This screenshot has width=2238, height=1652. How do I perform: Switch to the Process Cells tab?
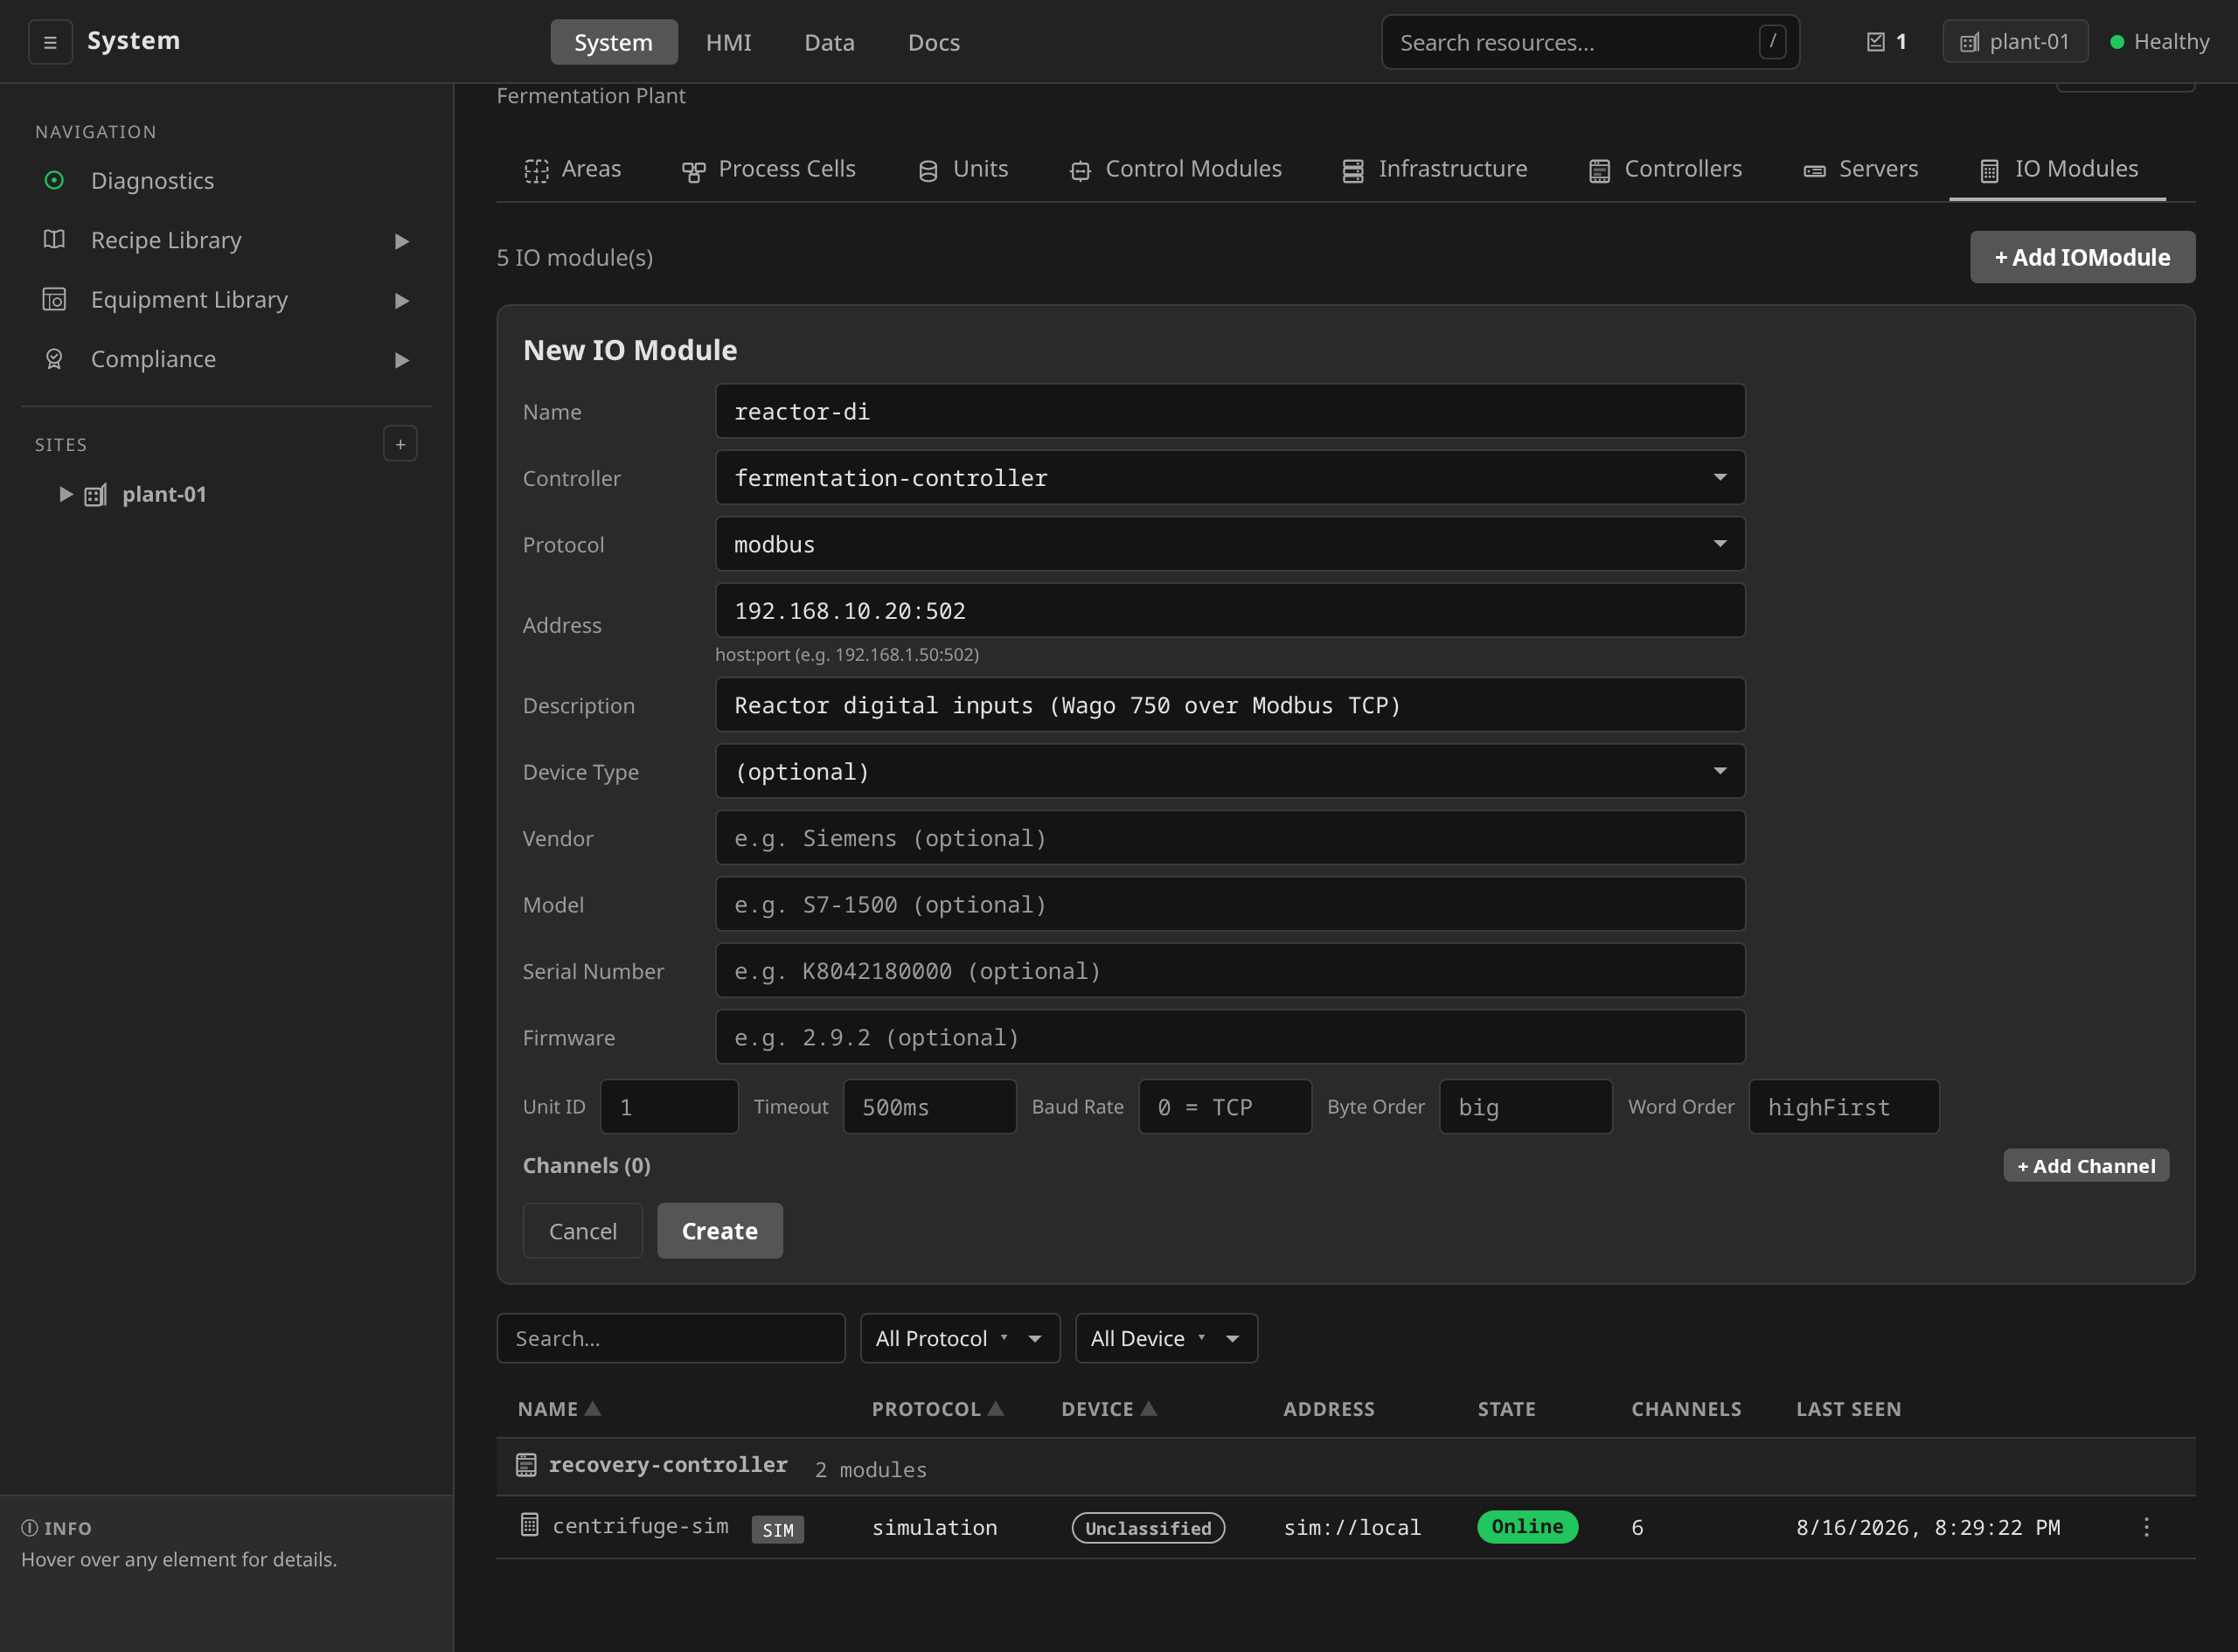click(768, 169)
